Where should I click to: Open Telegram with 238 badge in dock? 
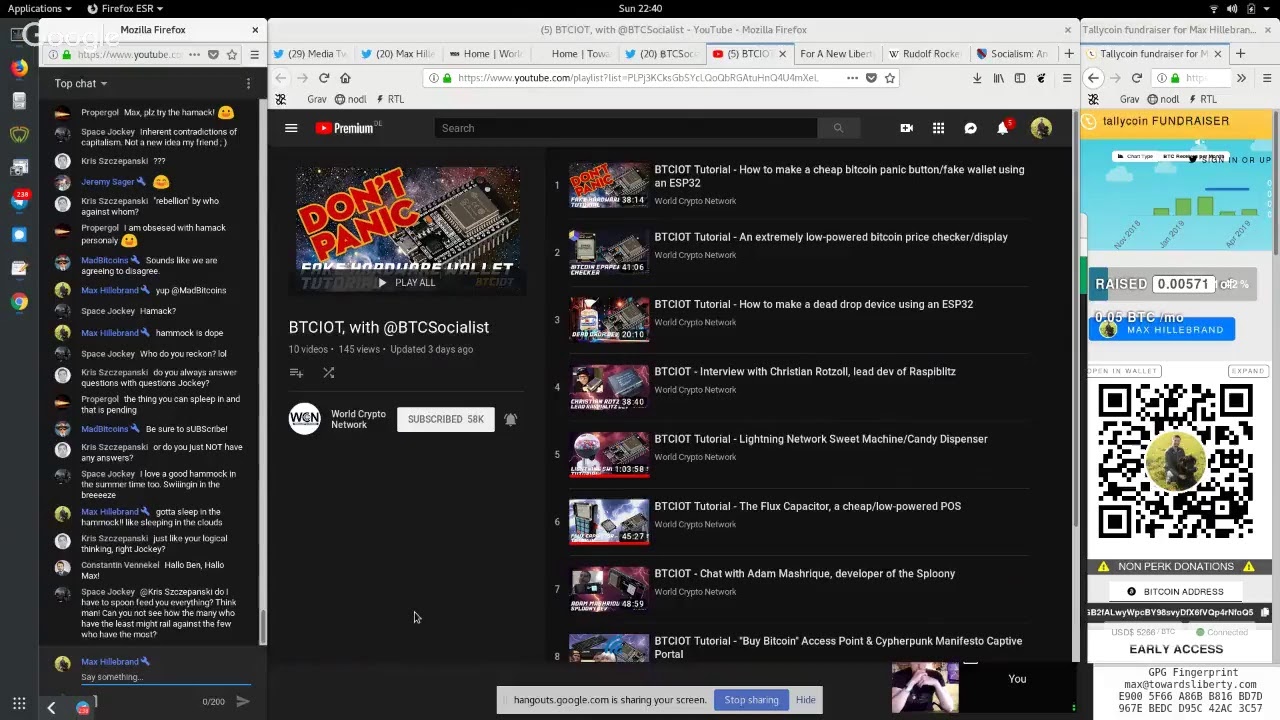pos(19,201)
